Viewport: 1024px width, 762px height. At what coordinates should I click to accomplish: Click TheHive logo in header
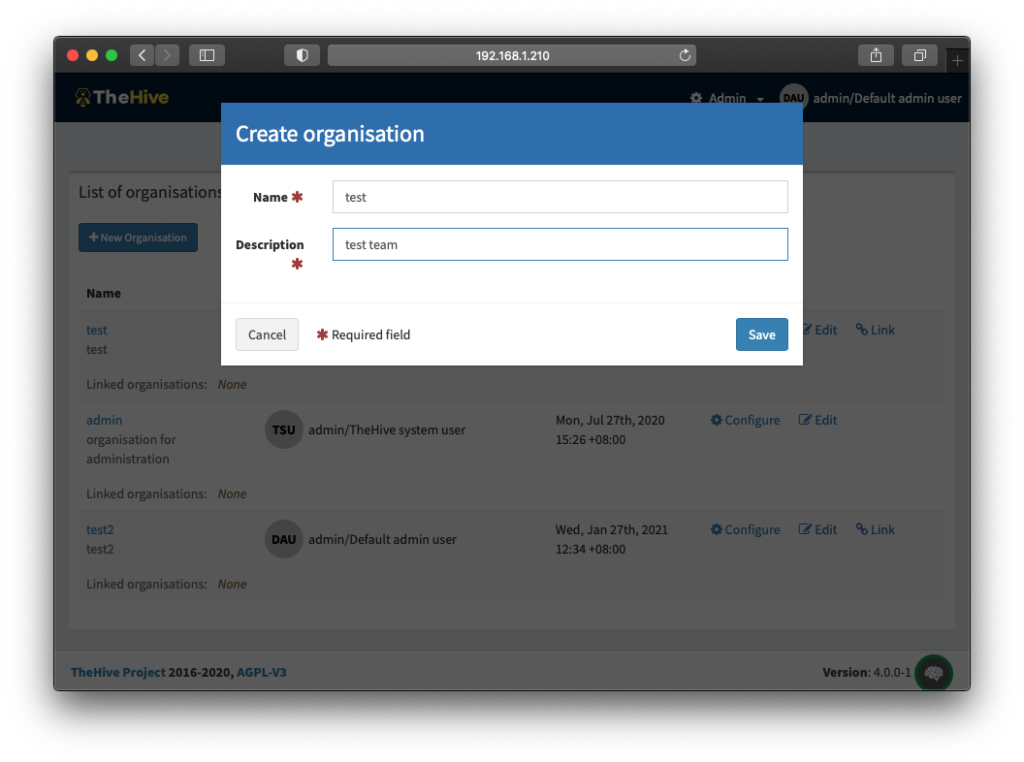coord(122,97)
